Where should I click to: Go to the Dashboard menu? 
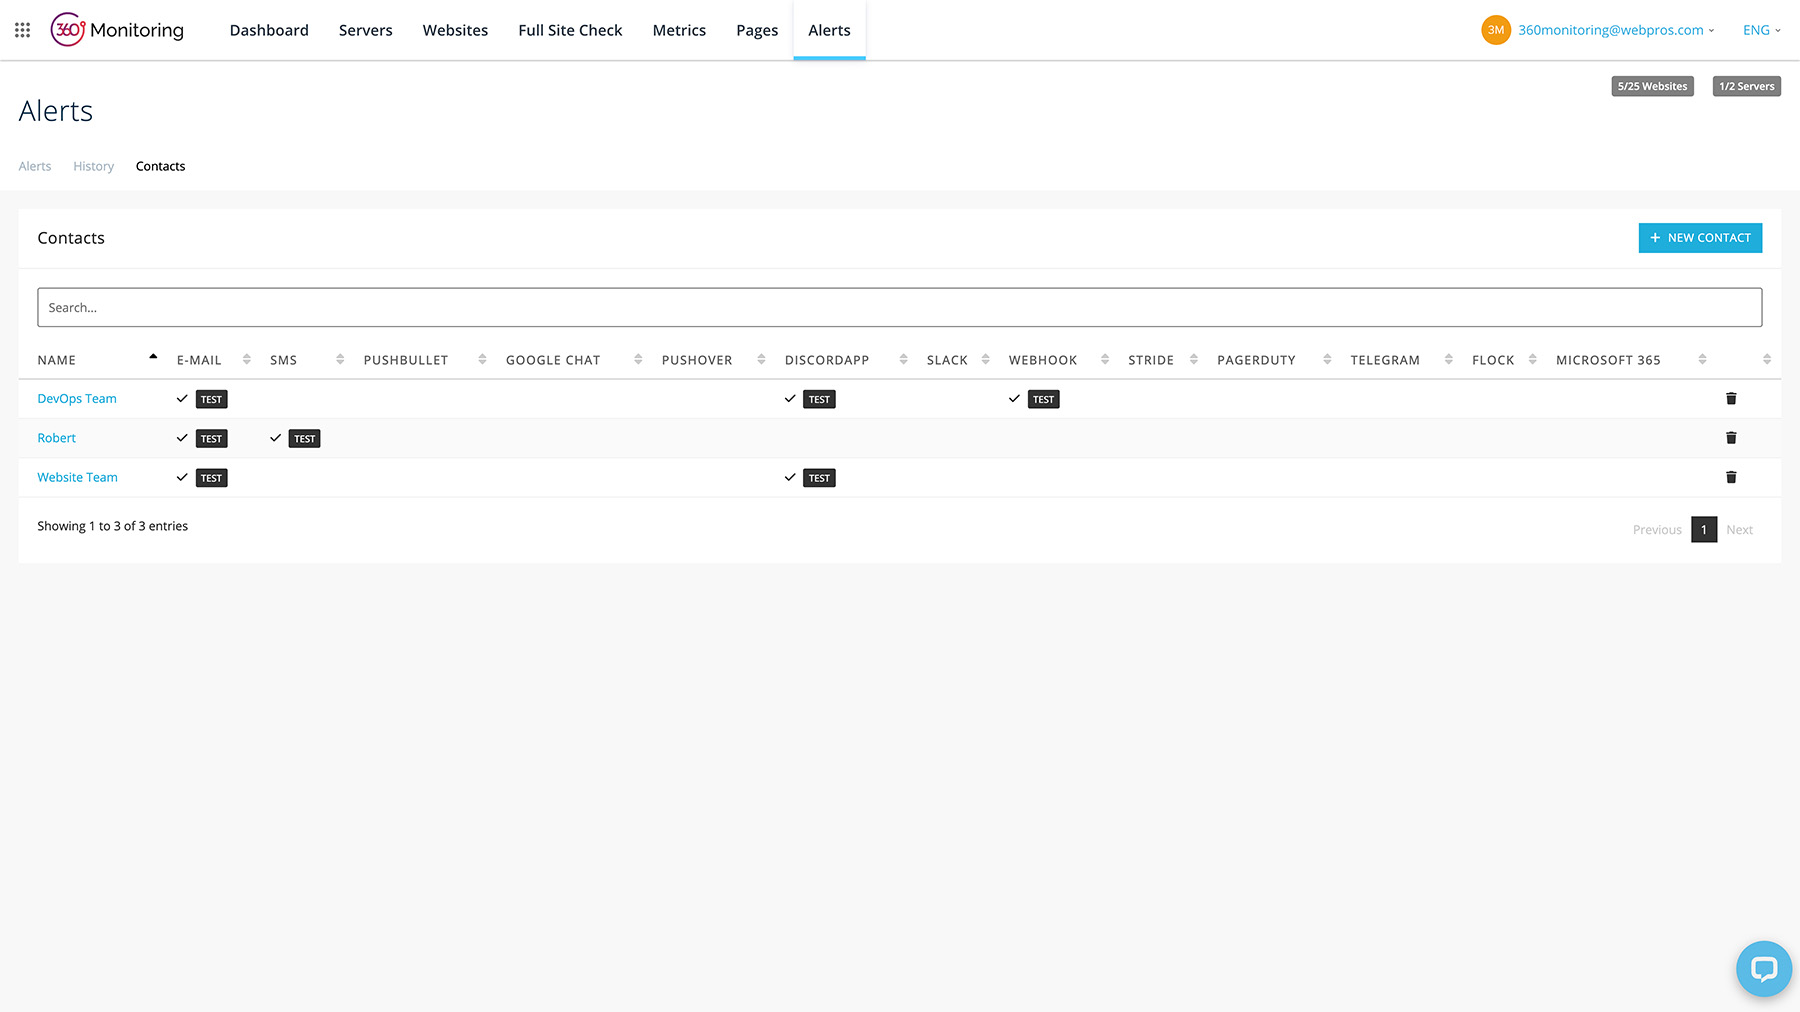click(x=269, y=30)
